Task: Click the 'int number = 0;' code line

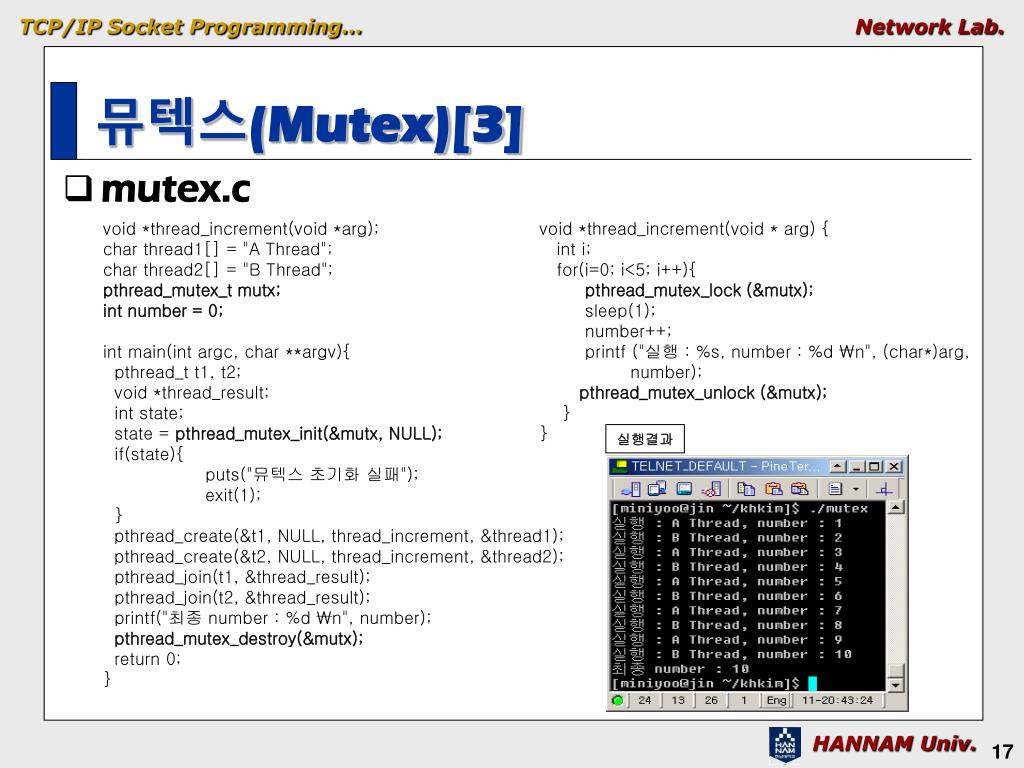Action: coord(163,311)
